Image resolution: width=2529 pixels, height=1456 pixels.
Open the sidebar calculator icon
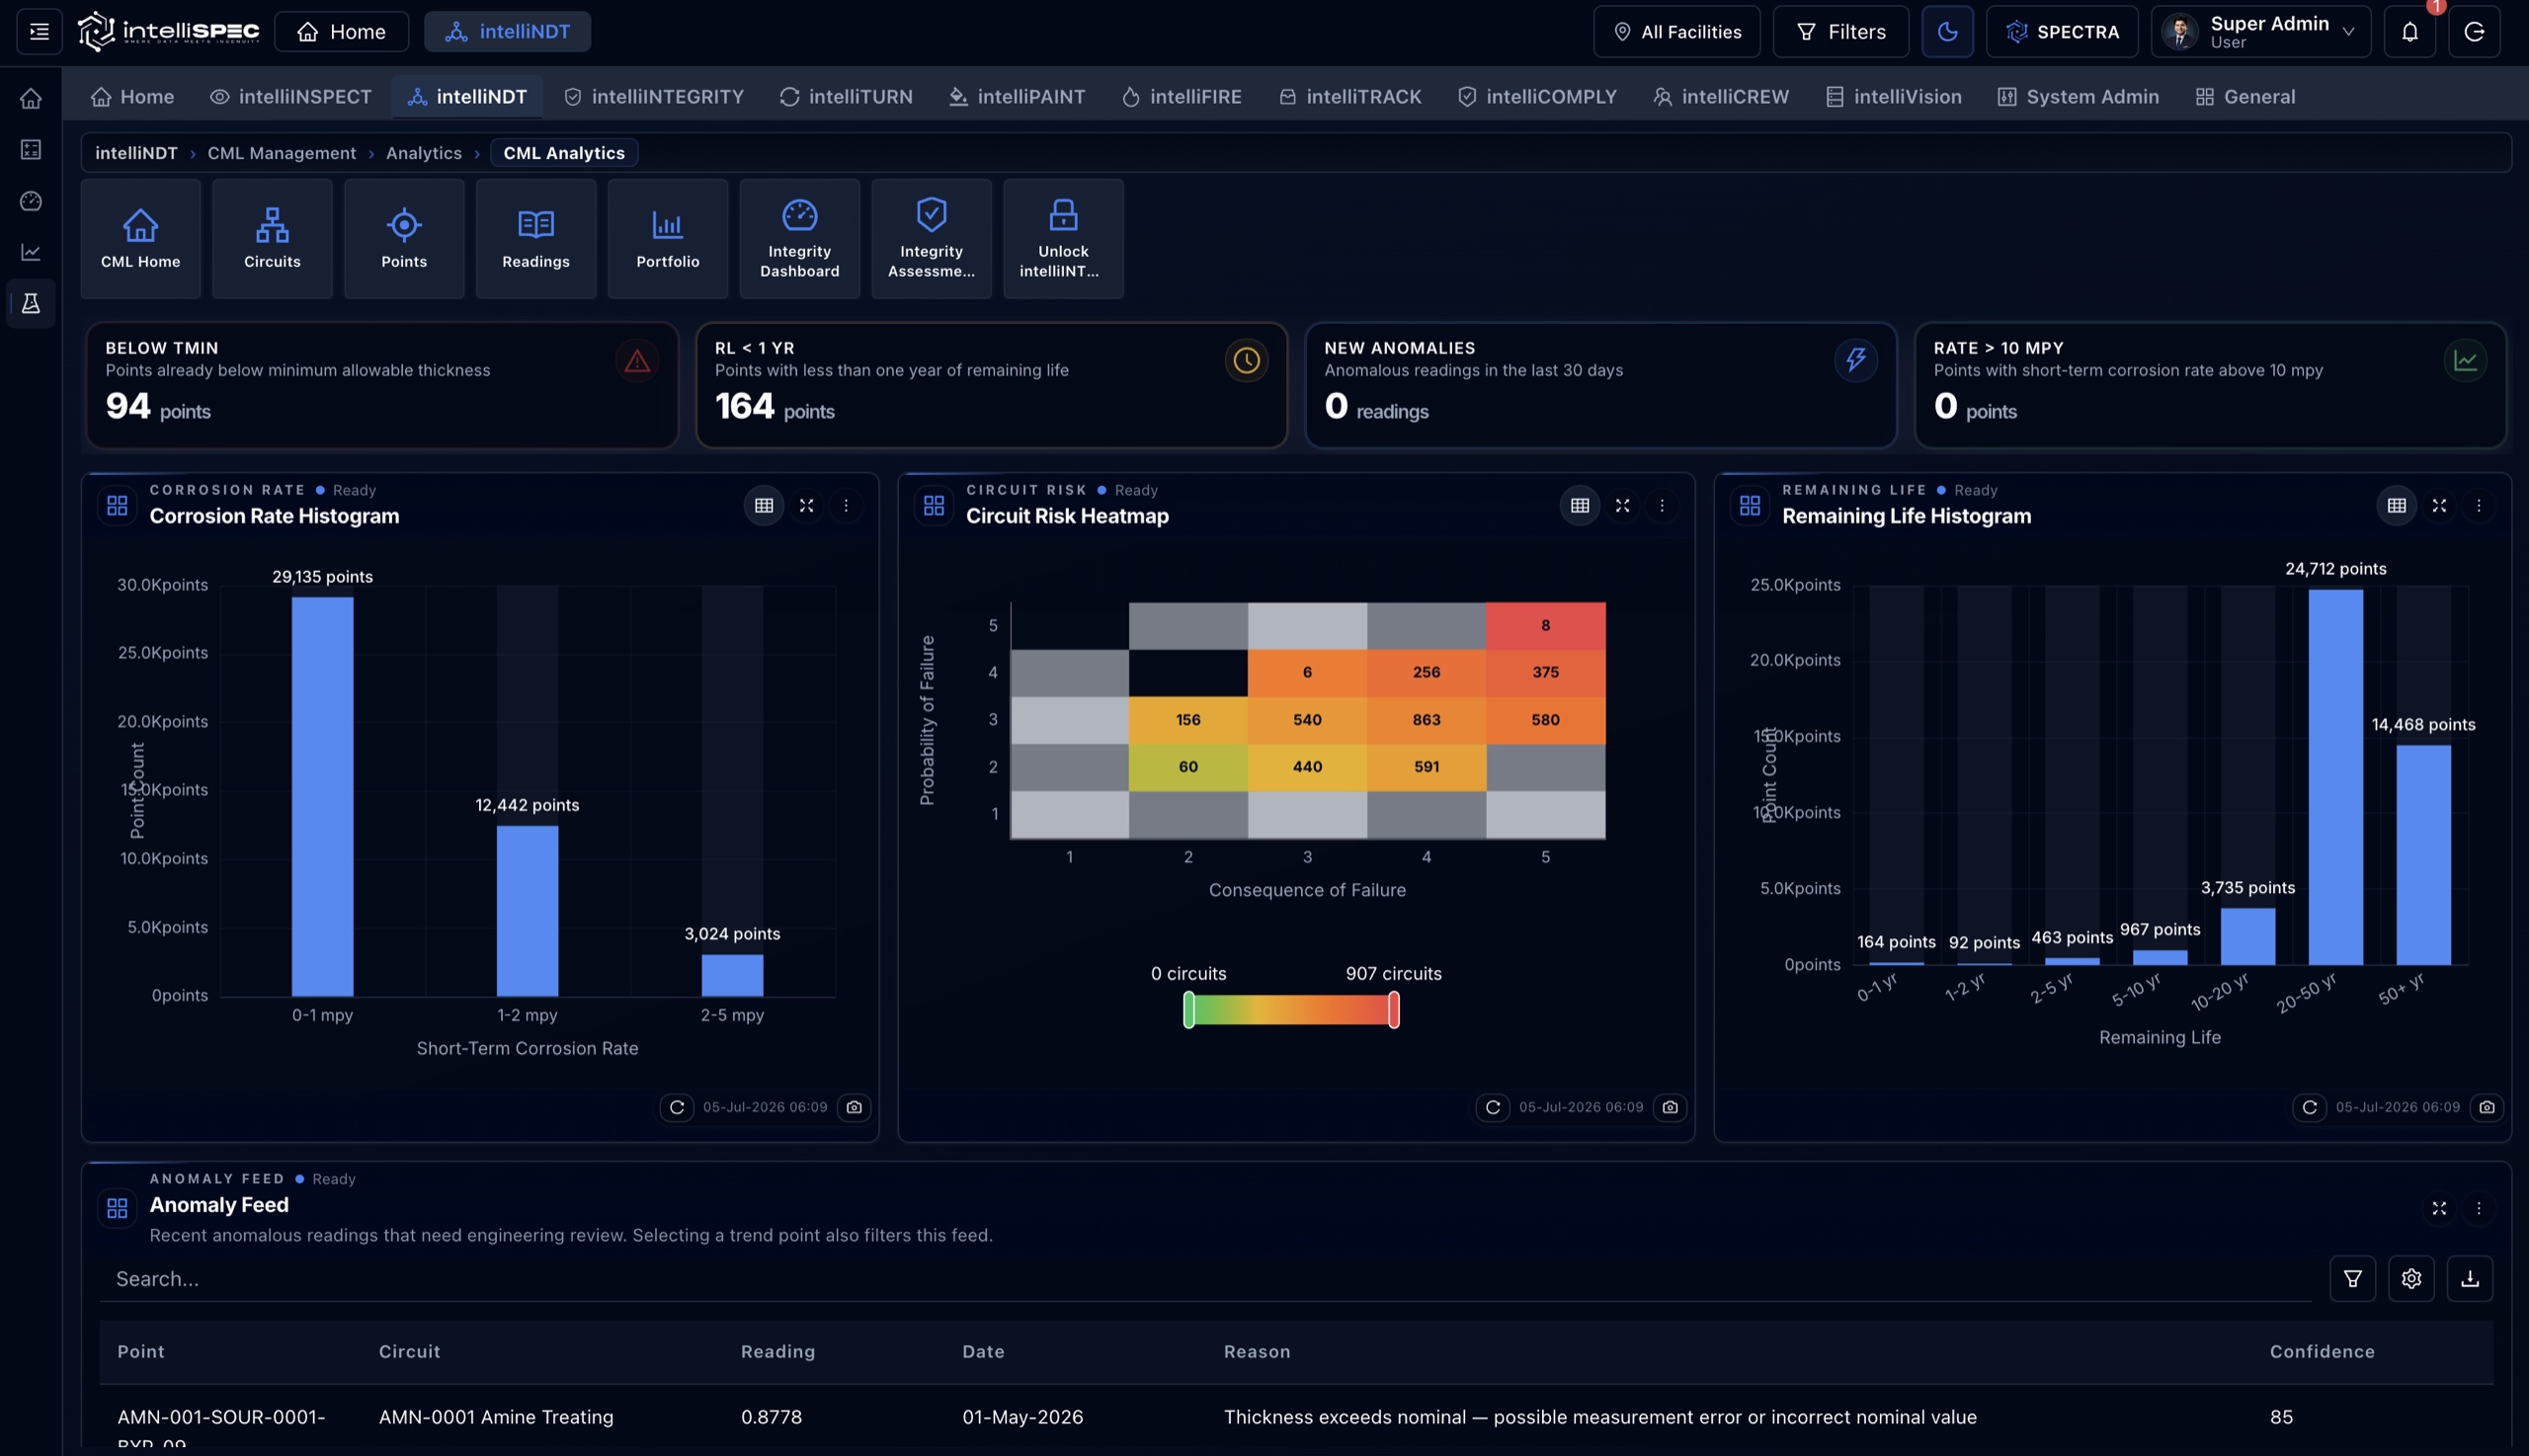tap(31, 150)
